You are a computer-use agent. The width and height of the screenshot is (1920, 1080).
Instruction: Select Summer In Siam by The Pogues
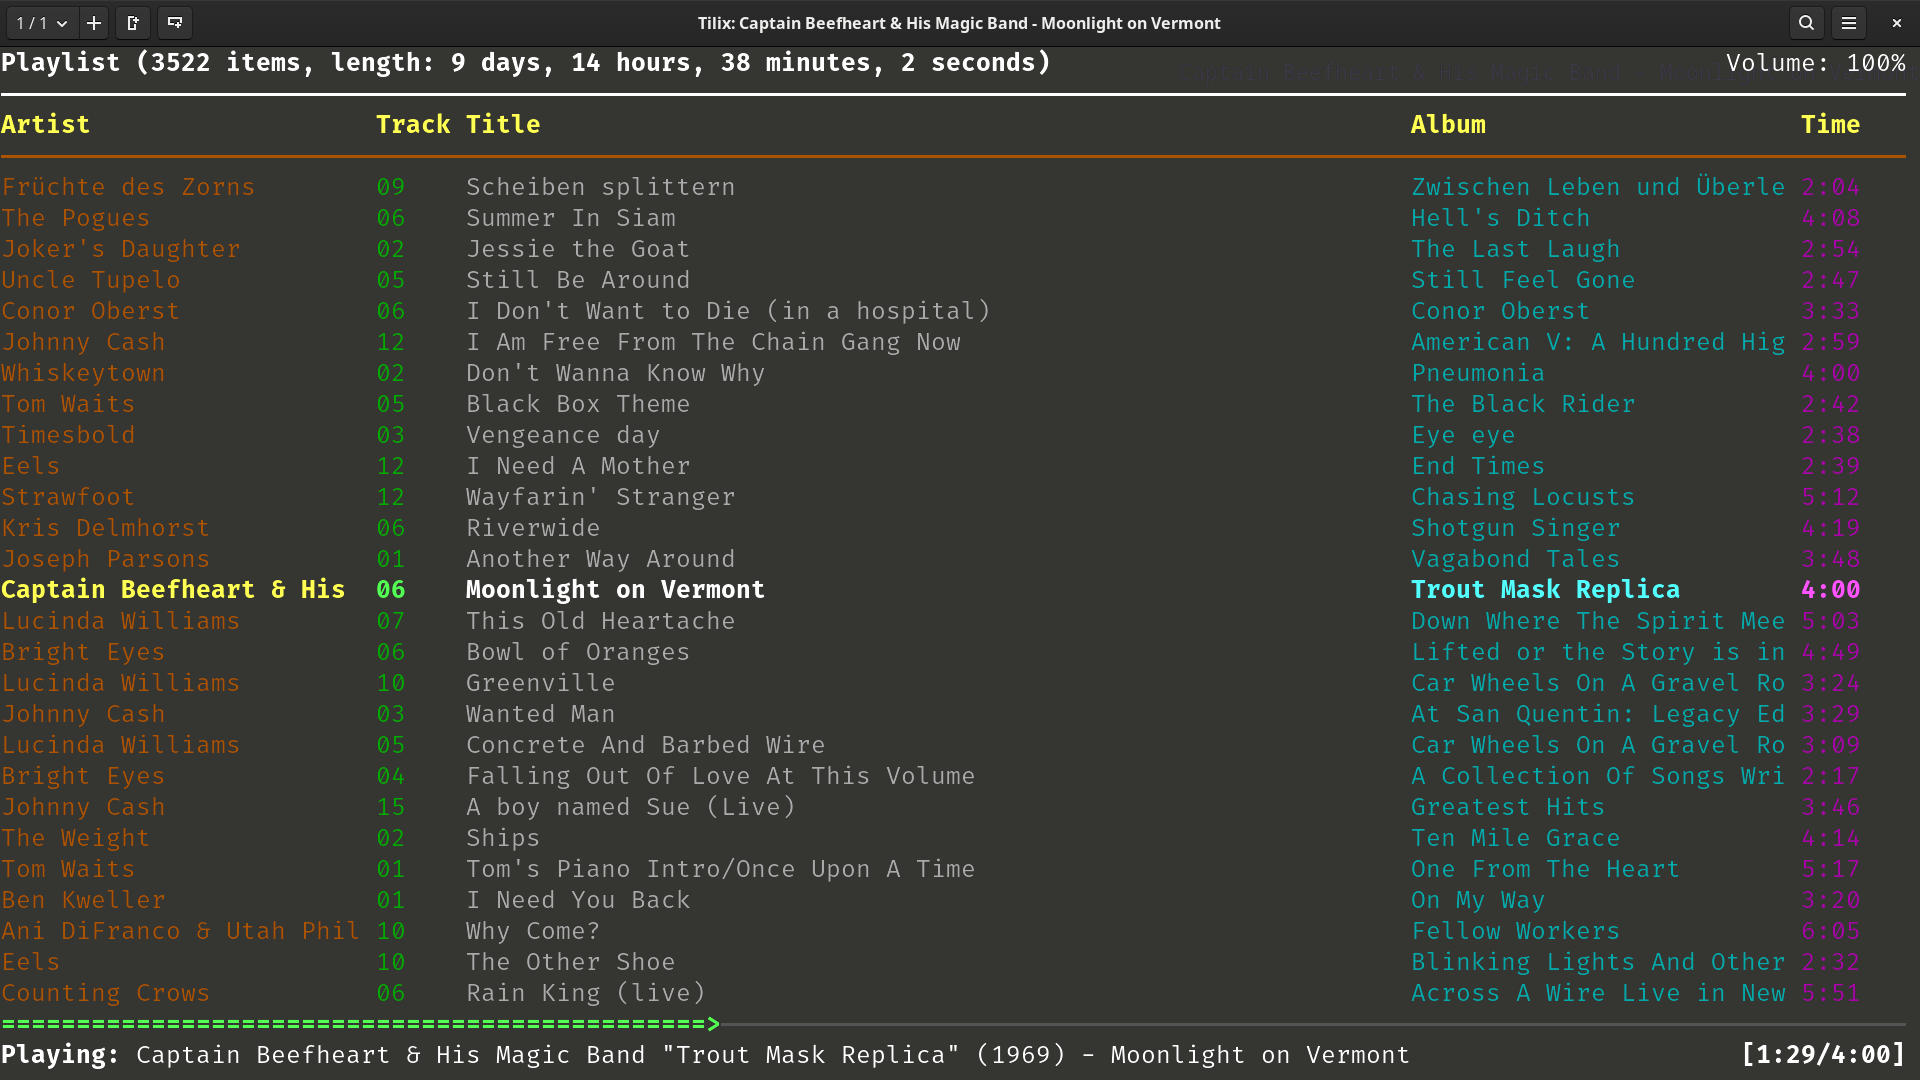(x=570, y=218)
